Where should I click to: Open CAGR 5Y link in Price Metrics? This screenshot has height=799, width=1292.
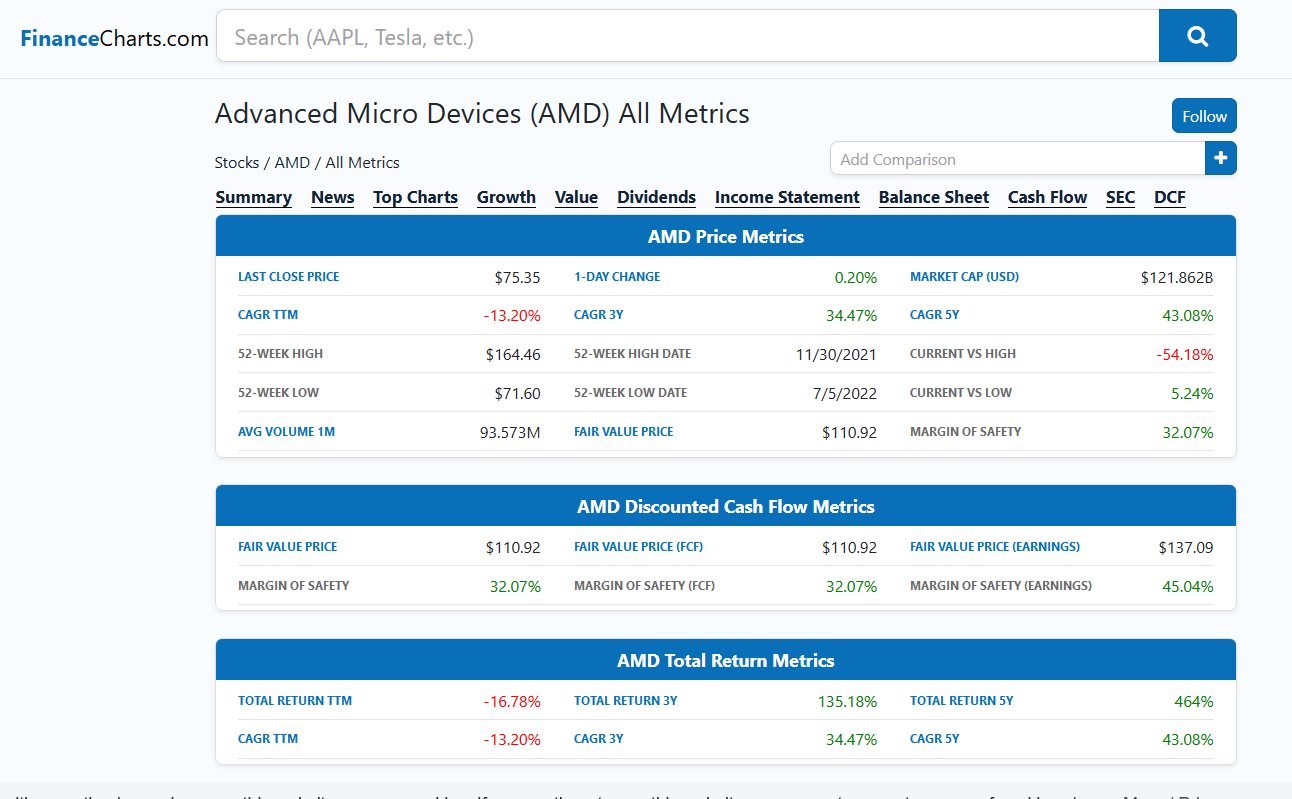[935, 315]
